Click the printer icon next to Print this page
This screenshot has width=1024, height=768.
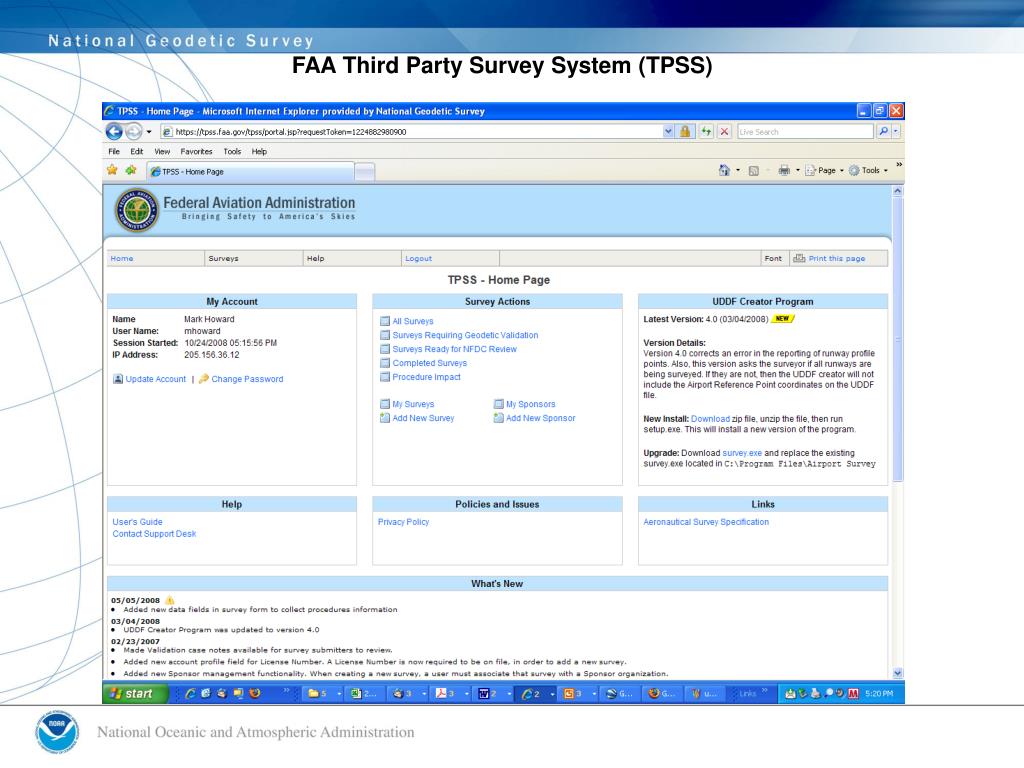click(x=799, y=259)
